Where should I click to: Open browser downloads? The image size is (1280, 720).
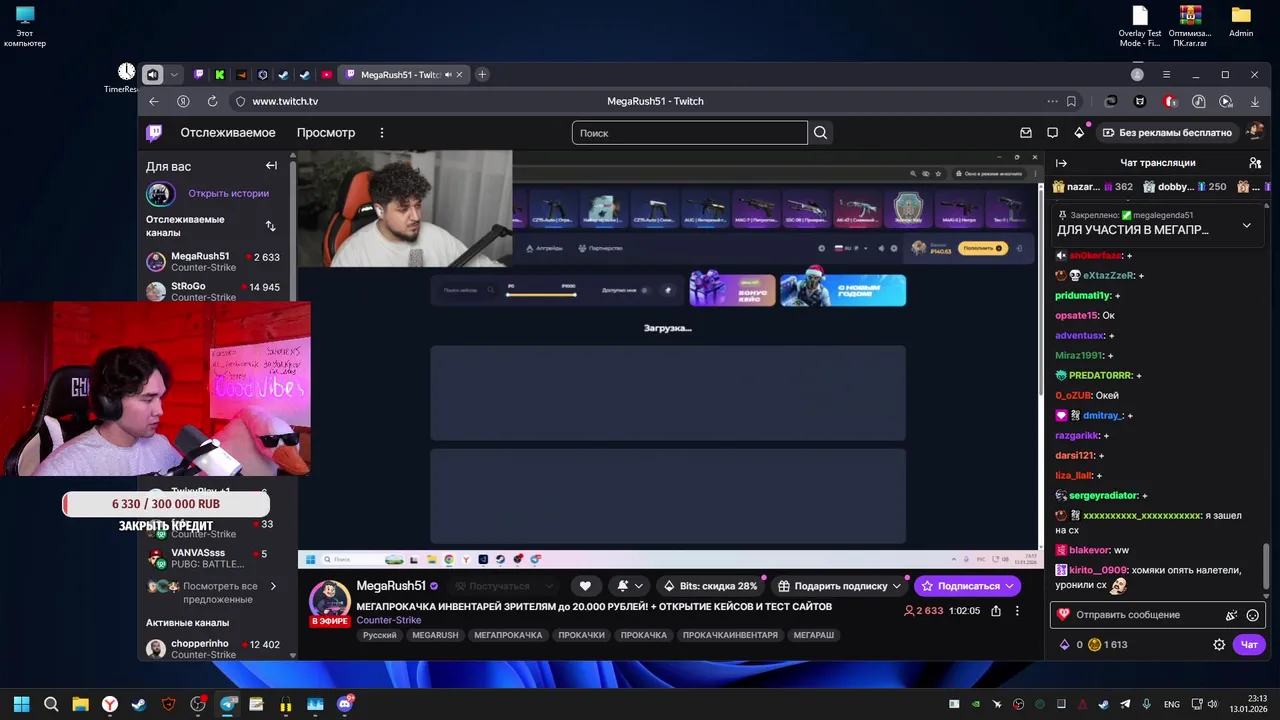[1255, 101]
